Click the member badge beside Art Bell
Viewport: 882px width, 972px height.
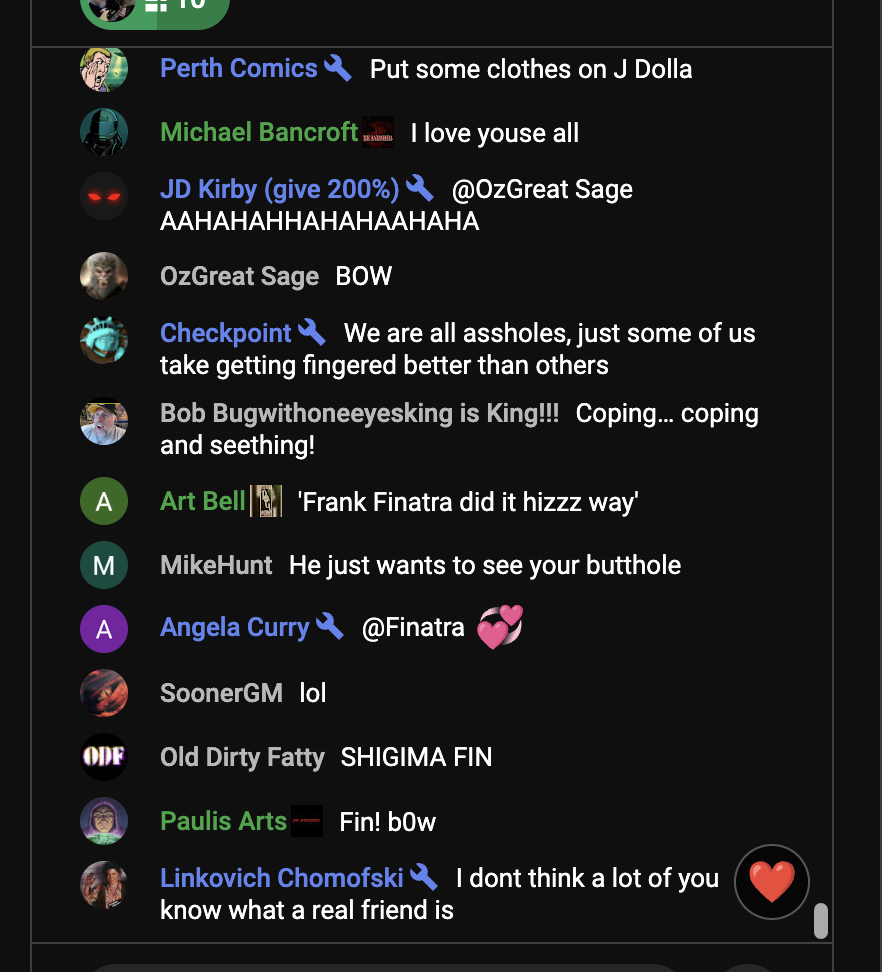(x=266, y=501)
